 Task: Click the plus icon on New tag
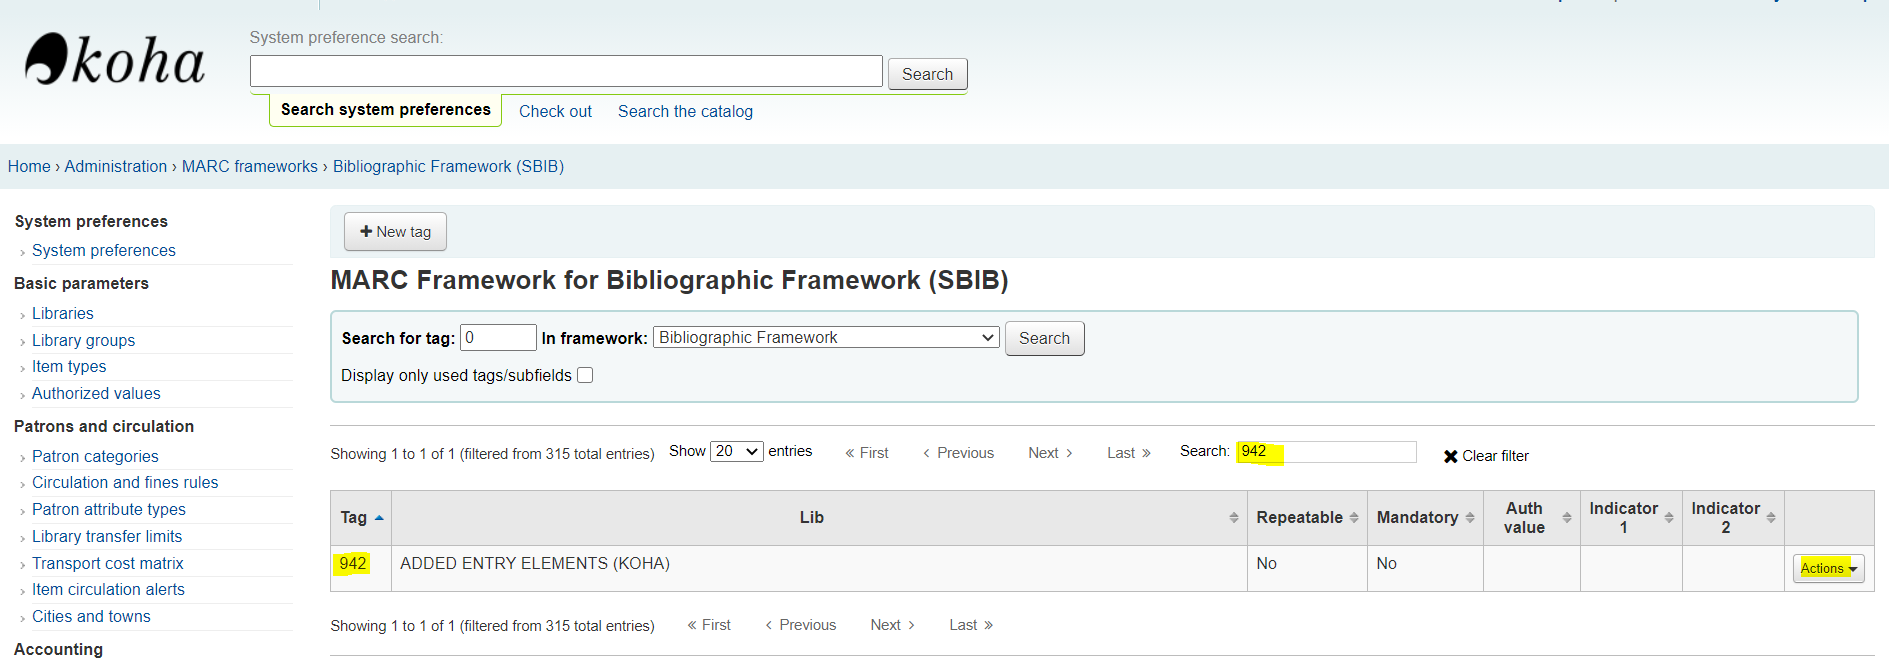tap(366, 231)
